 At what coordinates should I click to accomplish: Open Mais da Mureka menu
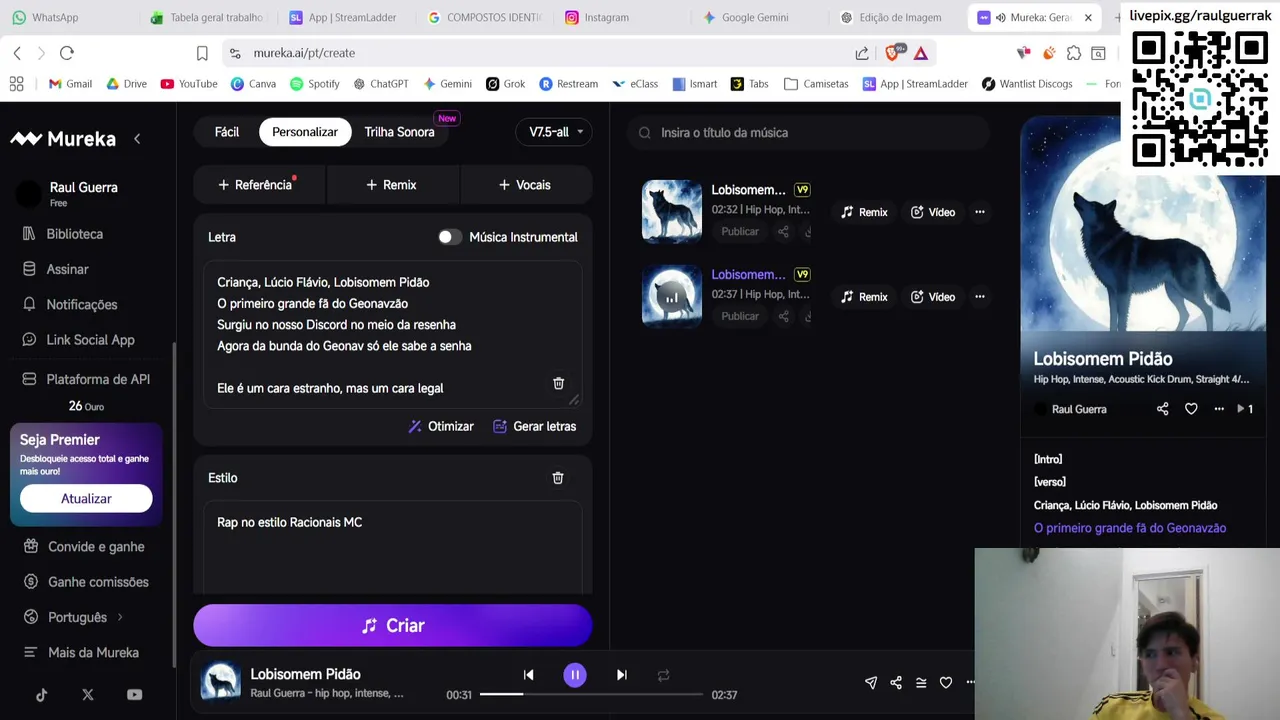82,653
